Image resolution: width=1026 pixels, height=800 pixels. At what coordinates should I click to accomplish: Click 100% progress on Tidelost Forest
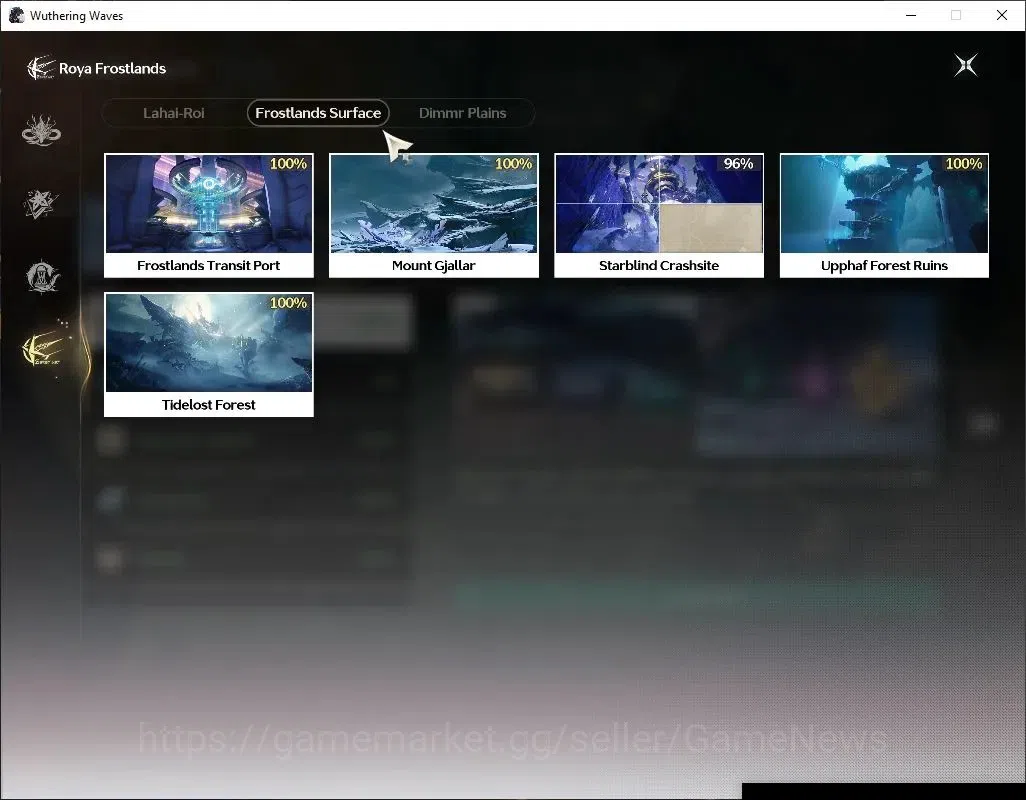288,303
